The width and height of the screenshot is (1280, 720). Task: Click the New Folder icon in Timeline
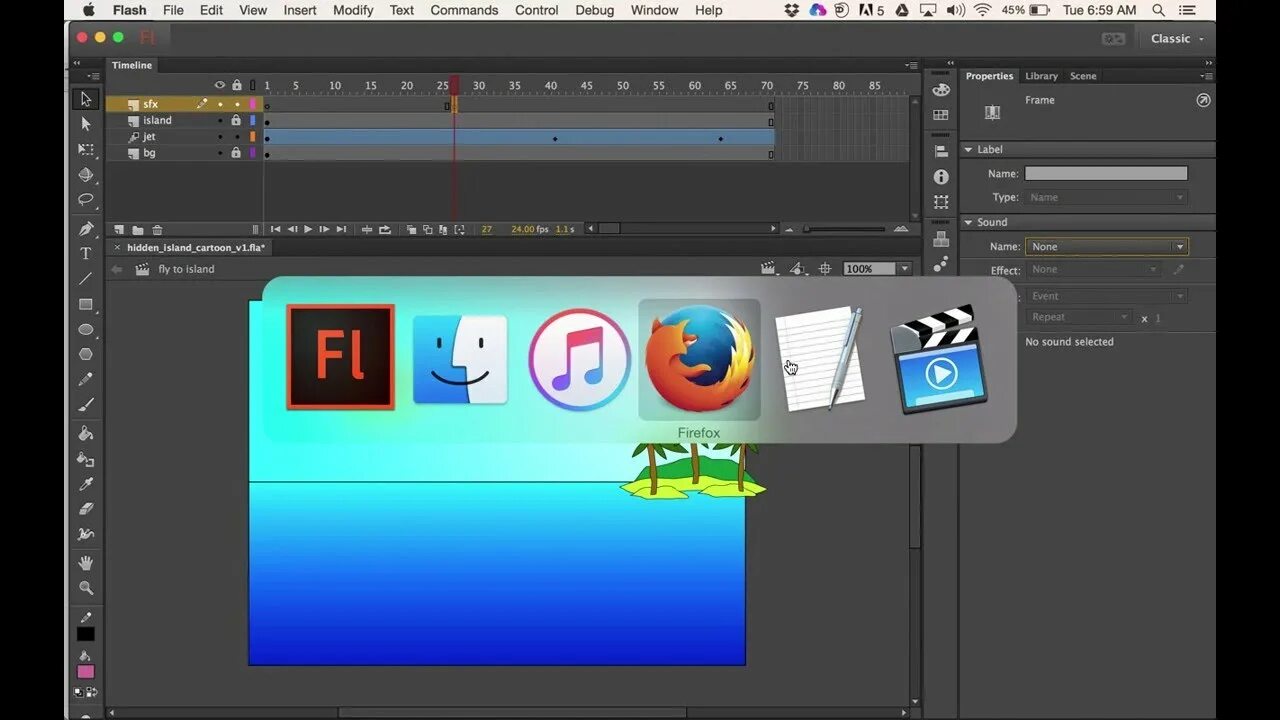click(138, 229)
